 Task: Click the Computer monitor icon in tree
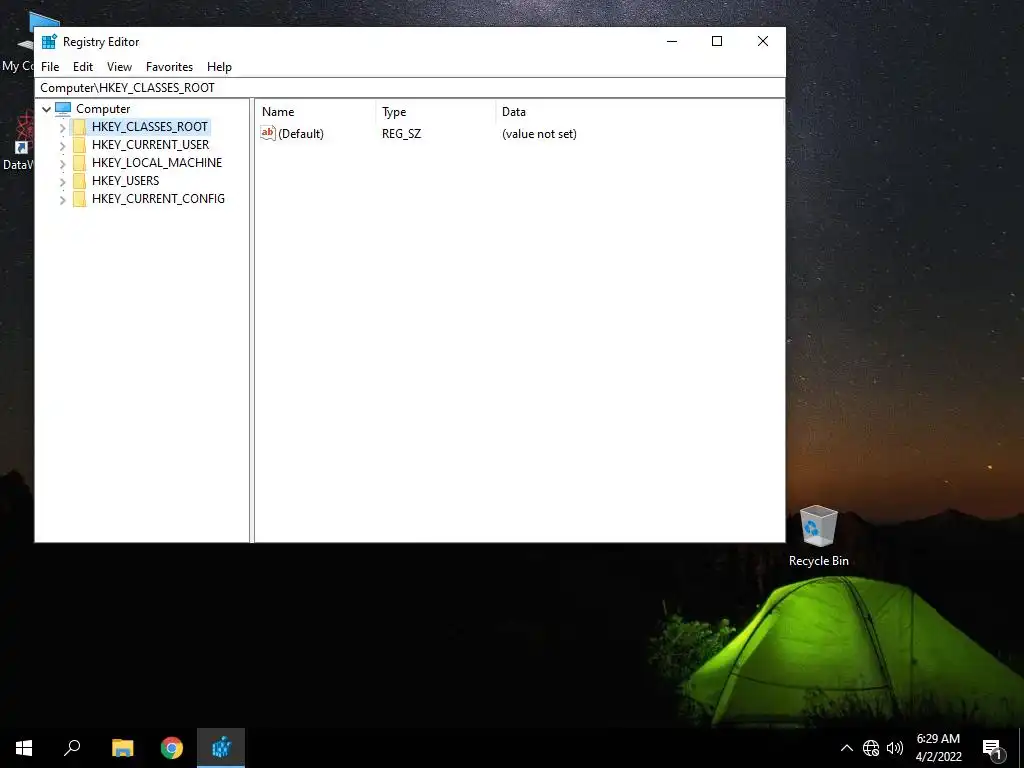63,109
